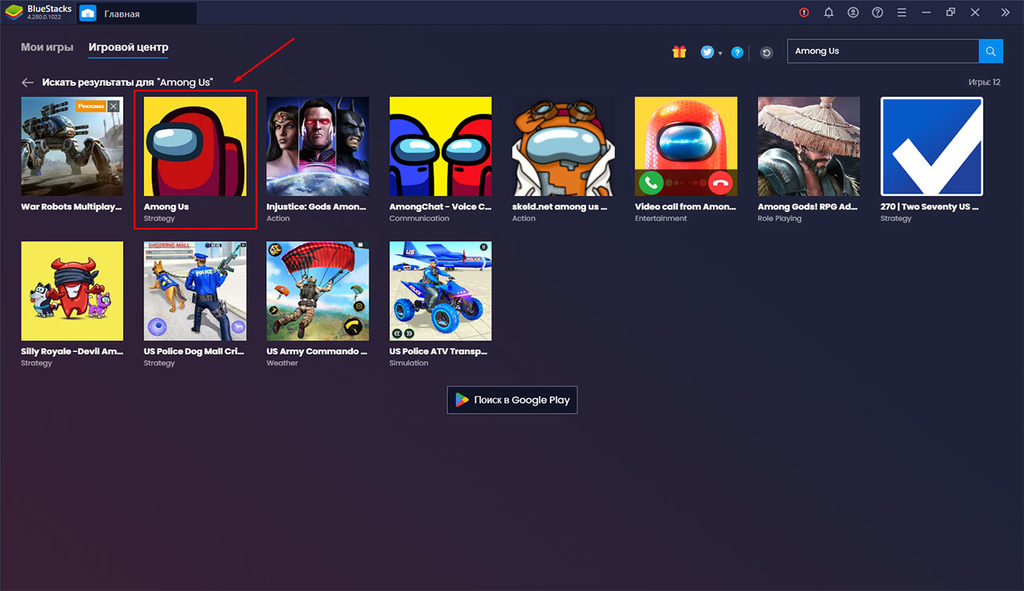
Task: Click Communication label under AmongChat
Action: 419,218
